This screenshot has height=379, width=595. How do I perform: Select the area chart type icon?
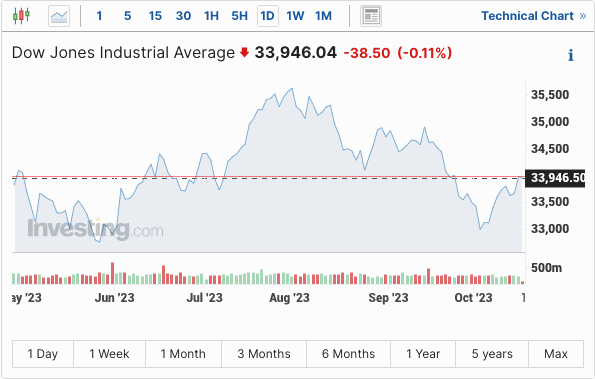click(x=59, y=16)
